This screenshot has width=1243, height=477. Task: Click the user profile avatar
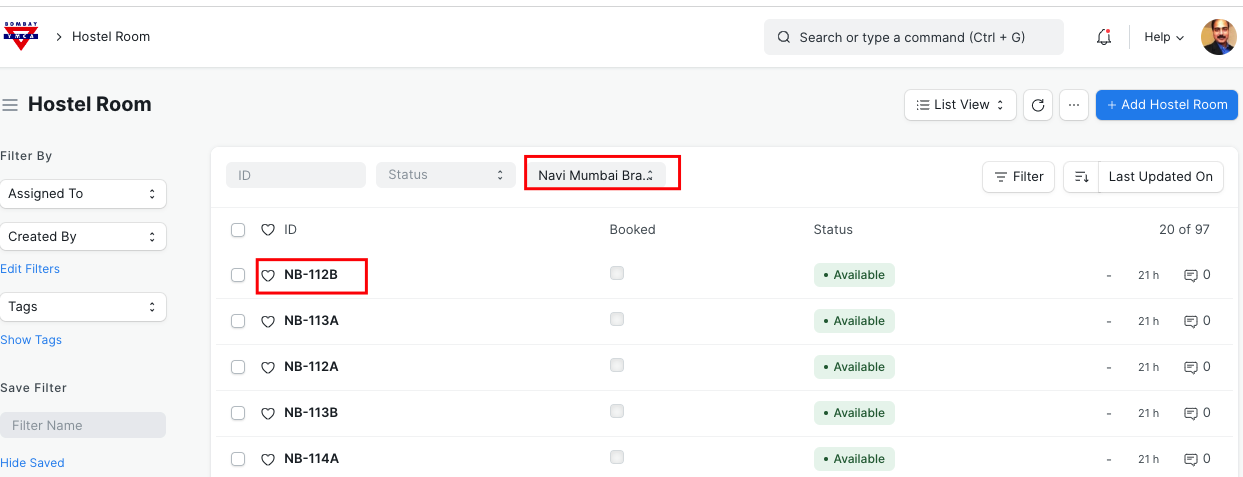[1218, 37]
